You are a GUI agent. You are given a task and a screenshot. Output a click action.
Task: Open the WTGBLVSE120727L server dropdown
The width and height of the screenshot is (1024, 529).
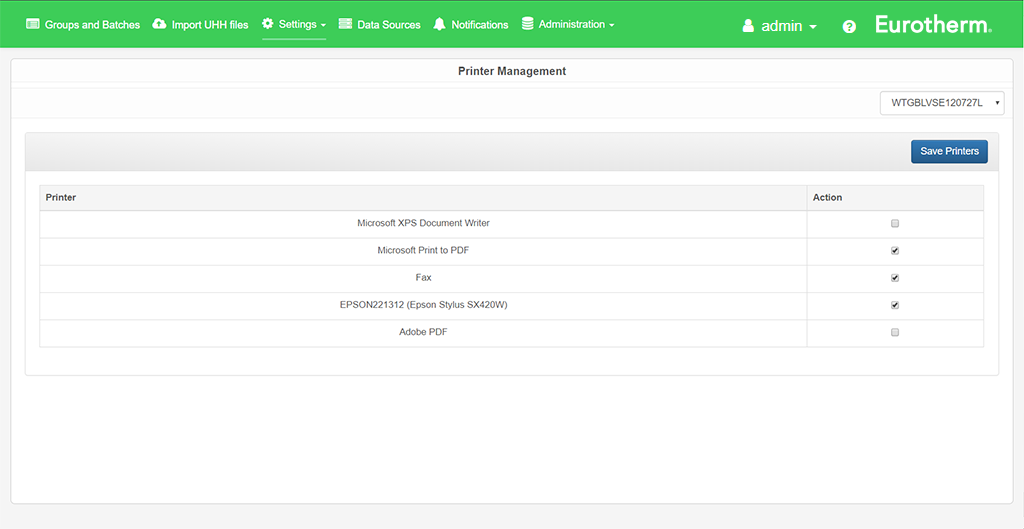click(x=941, y=103)
